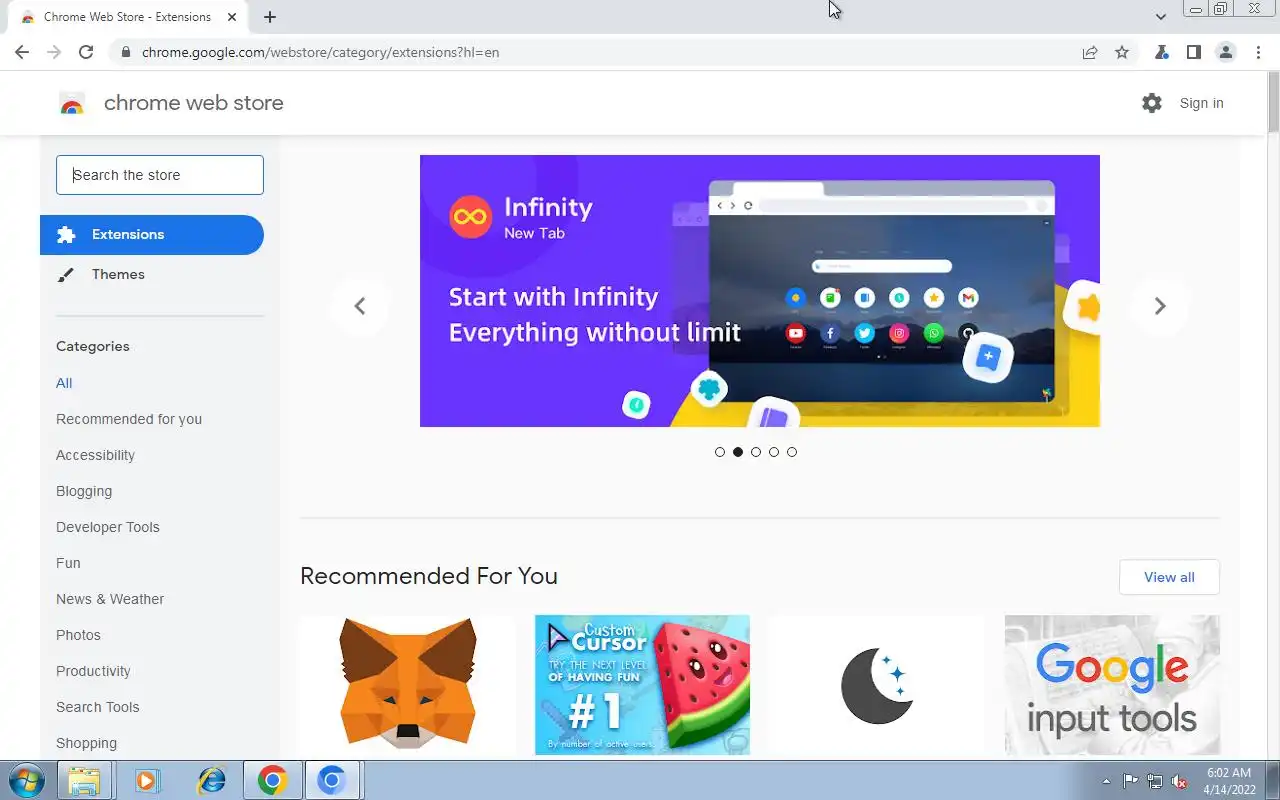Click View all recommended extensions
The width and height of the screenshot is (1280, 800).
(1169, 577)
